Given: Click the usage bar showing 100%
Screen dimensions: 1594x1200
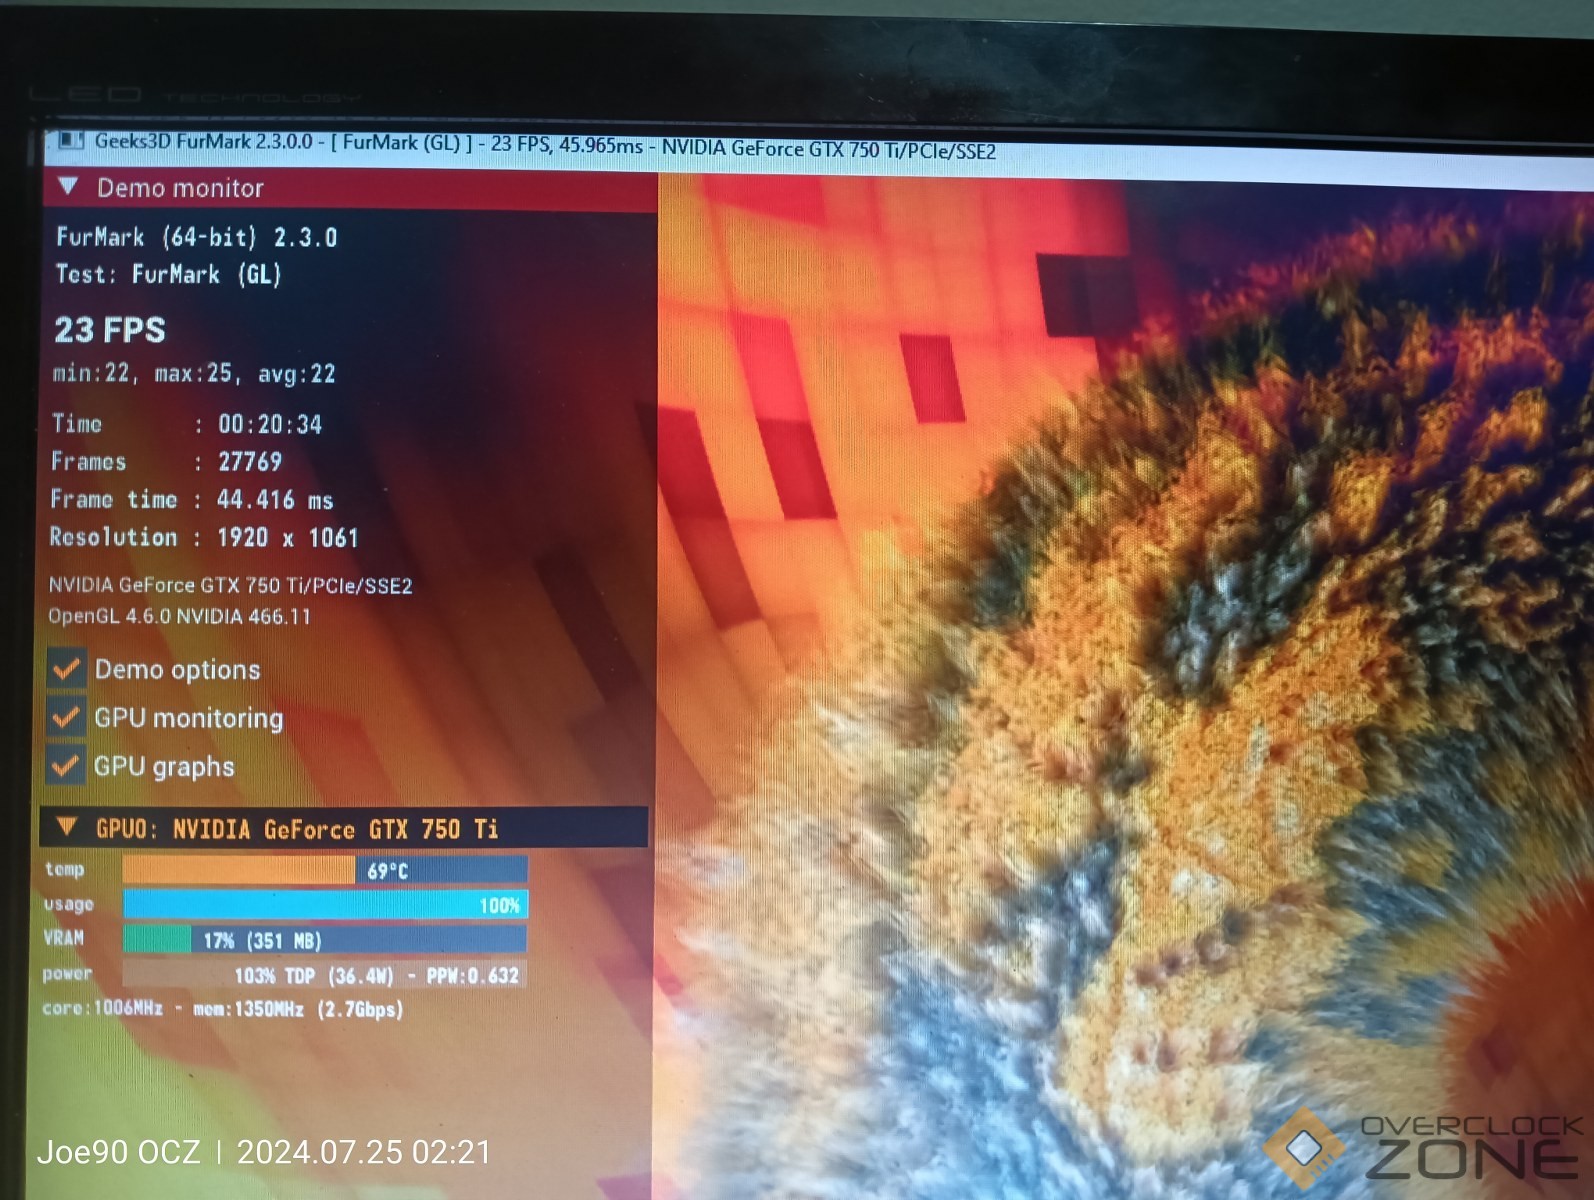Looking at the screenshot, I should (325, 905).
